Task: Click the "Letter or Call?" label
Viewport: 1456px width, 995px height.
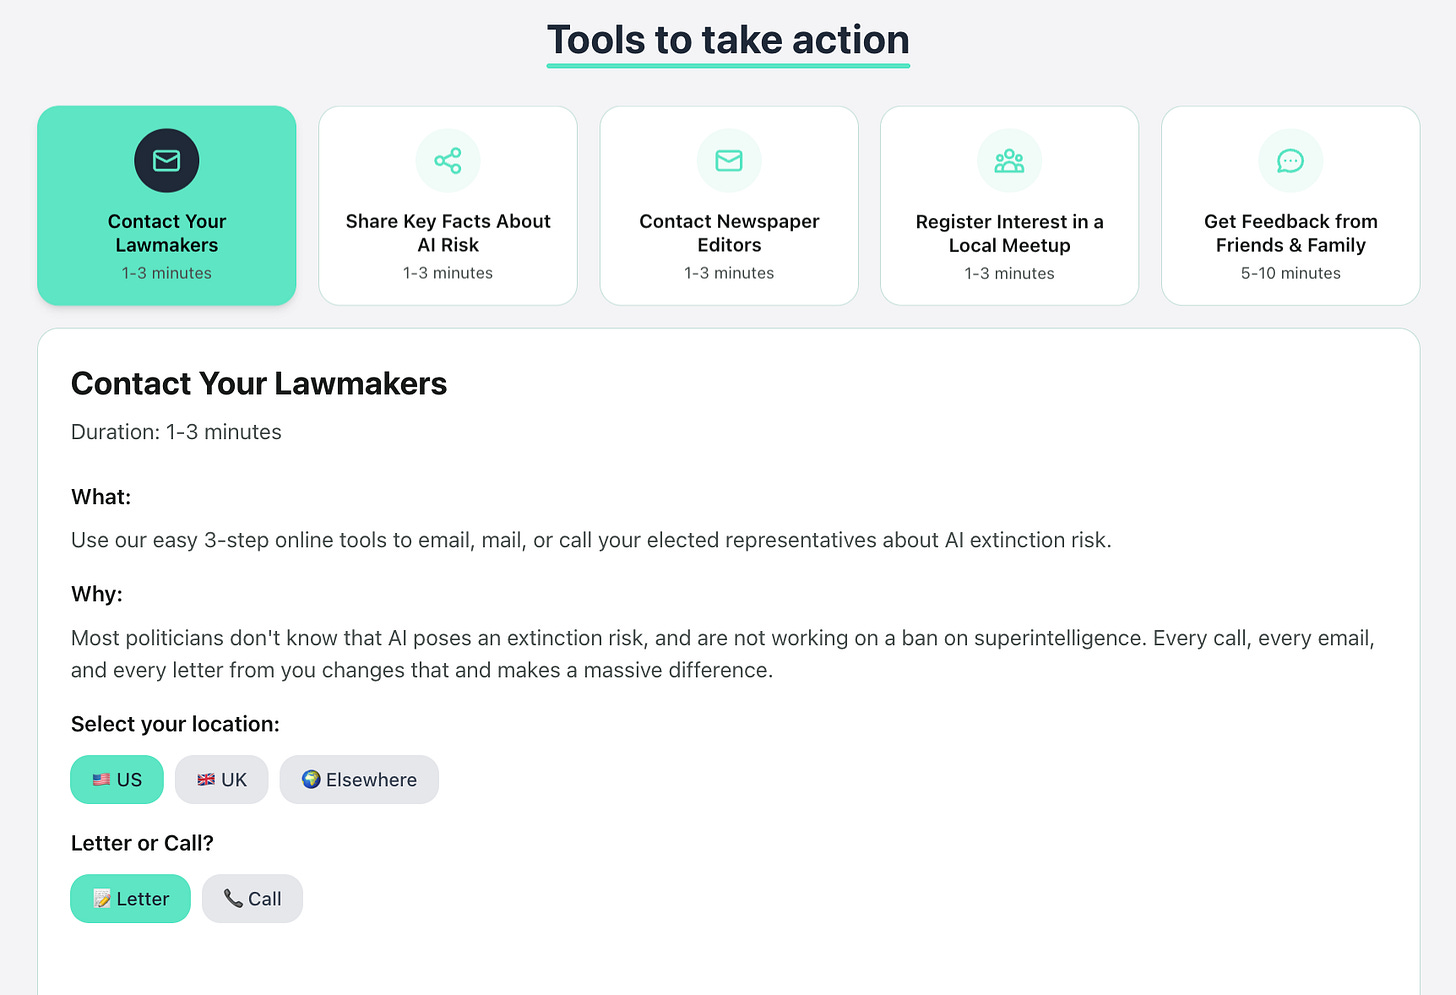Action: click(x=142, y=843)
